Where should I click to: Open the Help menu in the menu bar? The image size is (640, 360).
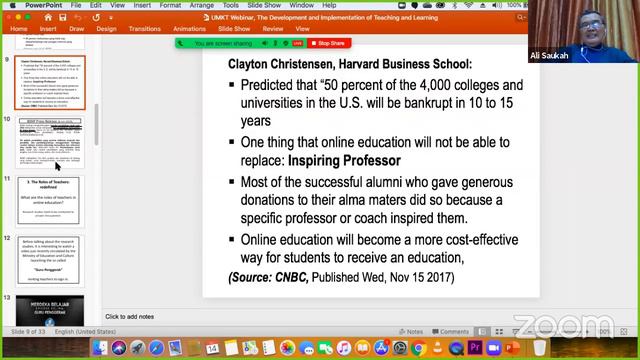(x=329, y=5)
